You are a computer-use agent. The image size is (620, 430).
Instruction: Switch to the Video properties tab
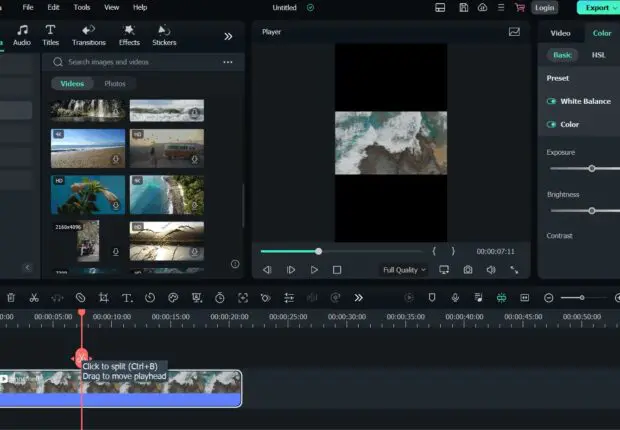560,33
